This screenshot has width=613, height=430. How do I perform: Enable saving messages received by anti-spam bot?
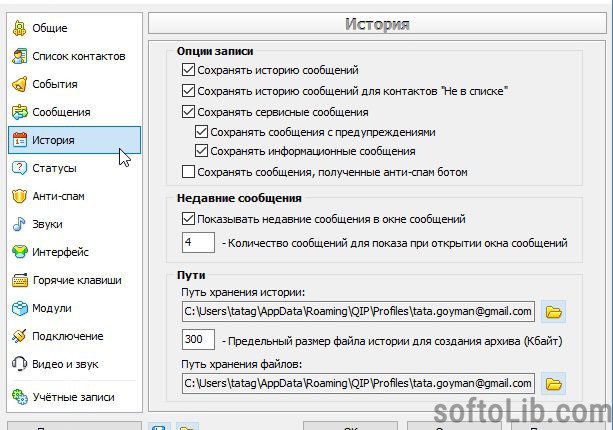[188, 172]
